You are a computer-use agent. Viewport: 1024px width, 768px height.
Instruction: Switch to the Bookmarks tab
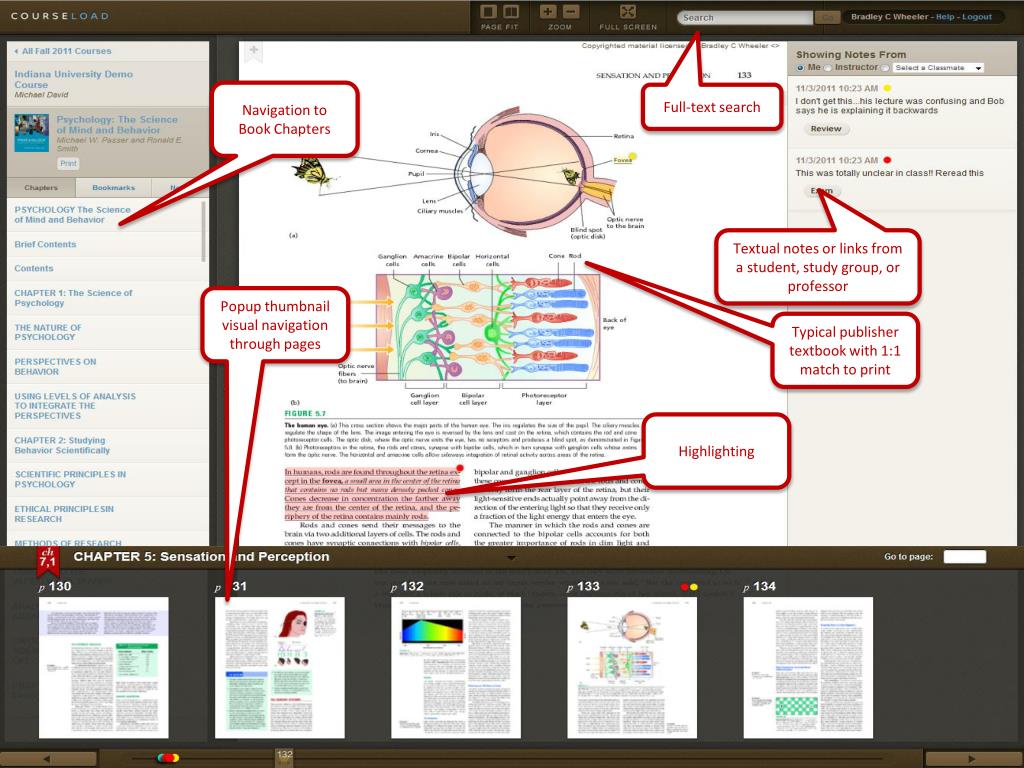tap(112, 187)
